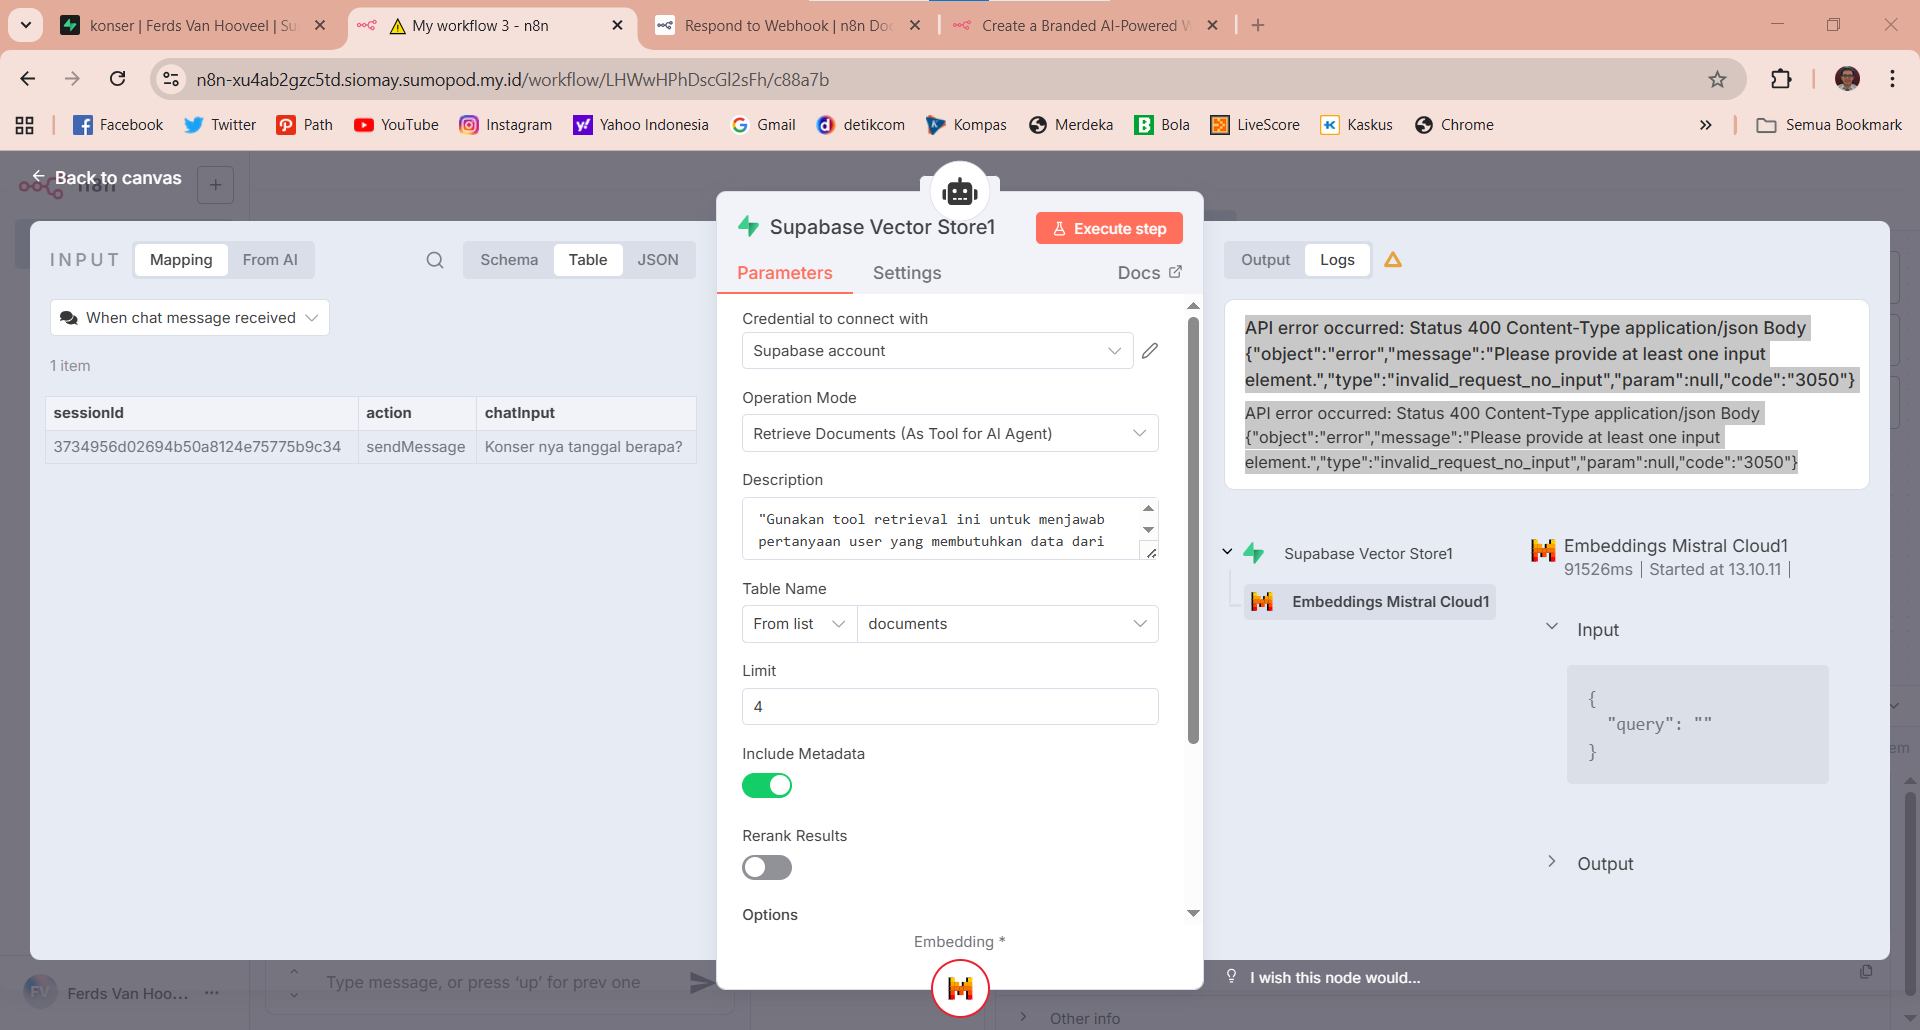Open the browser Extensions puzzle icon
Viewport: 1920px width, 1030px height.
tap(1781, 79)
